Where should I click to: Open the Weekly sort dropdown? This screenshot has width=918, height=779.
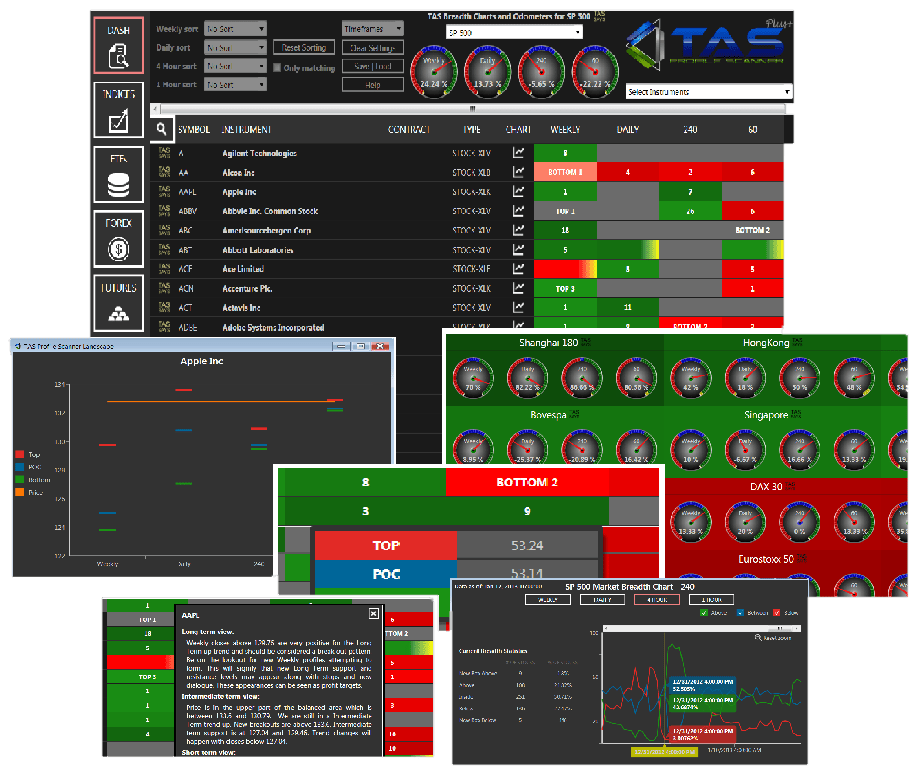click(x=235, y=28)
